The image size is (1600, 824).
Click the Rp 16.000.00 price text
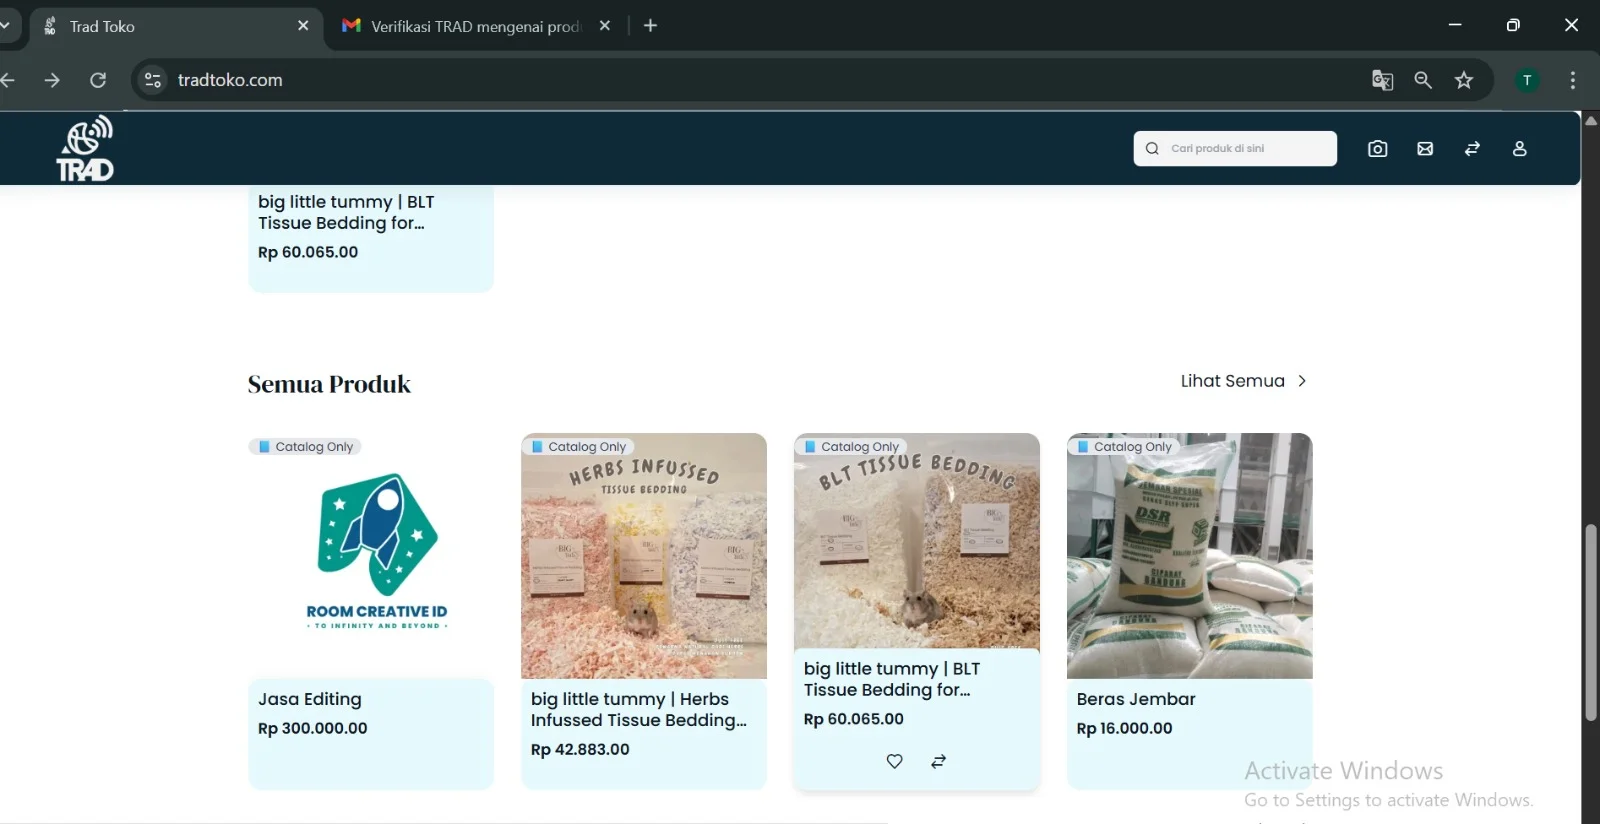(x=1124, y=728)
